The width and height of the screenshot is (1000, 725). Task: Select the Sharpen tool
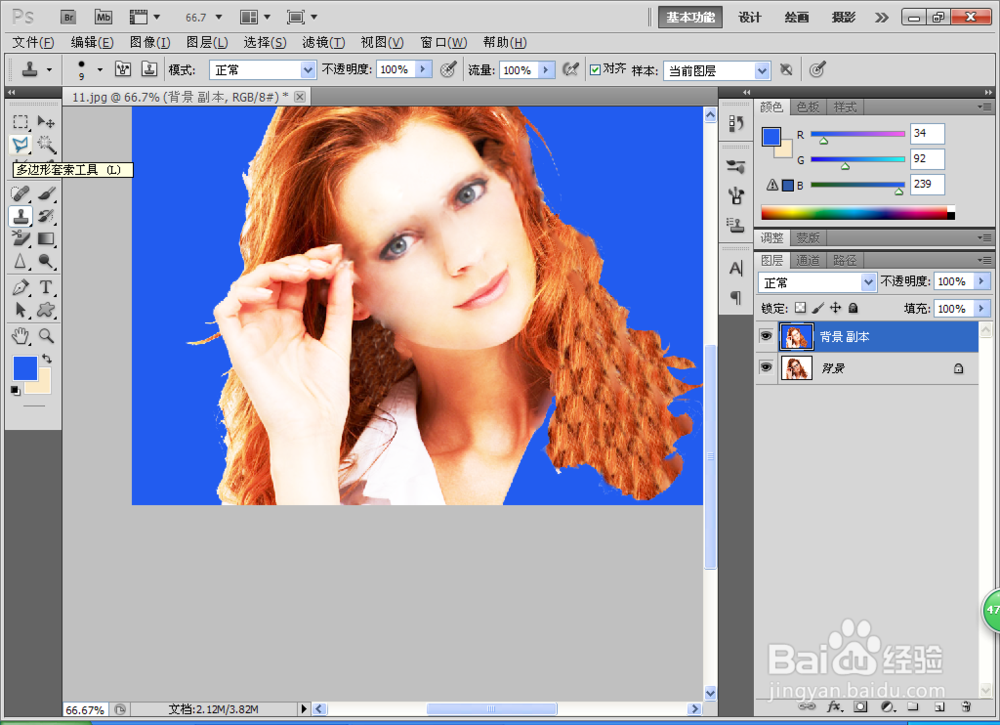(20, 261)
